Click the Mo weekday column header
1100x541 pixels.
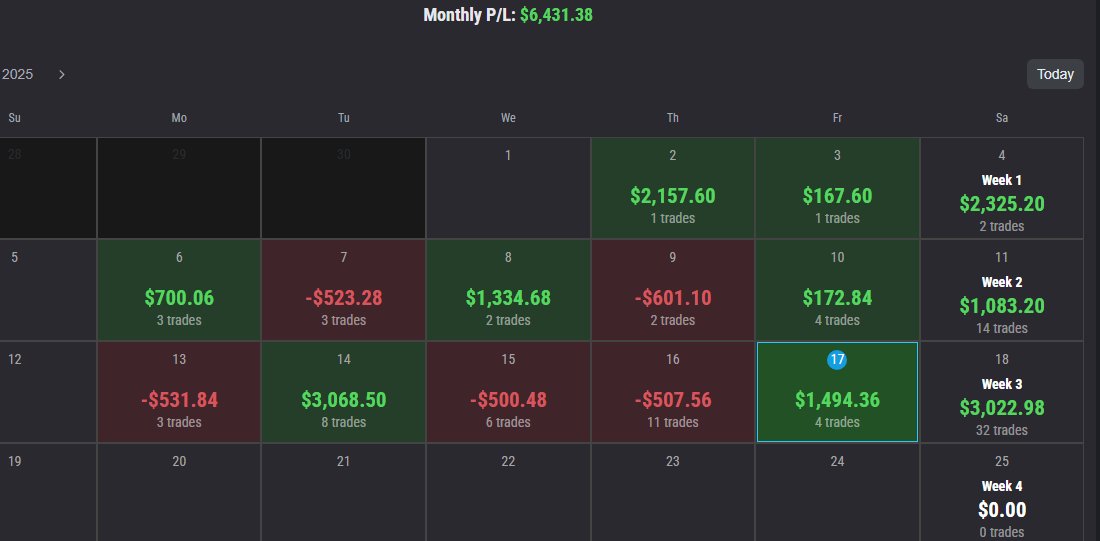coord(179,118)
